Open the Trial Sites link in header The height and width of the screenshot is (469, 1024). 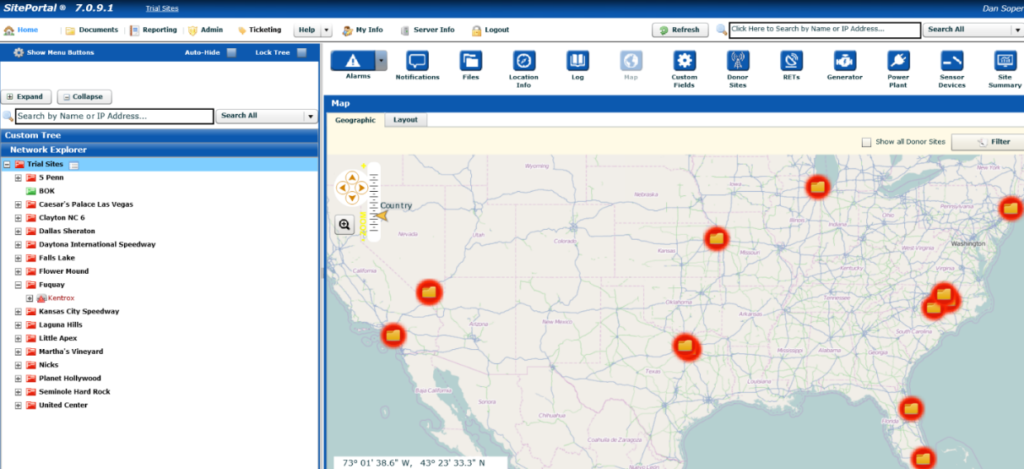coord(162,8)
